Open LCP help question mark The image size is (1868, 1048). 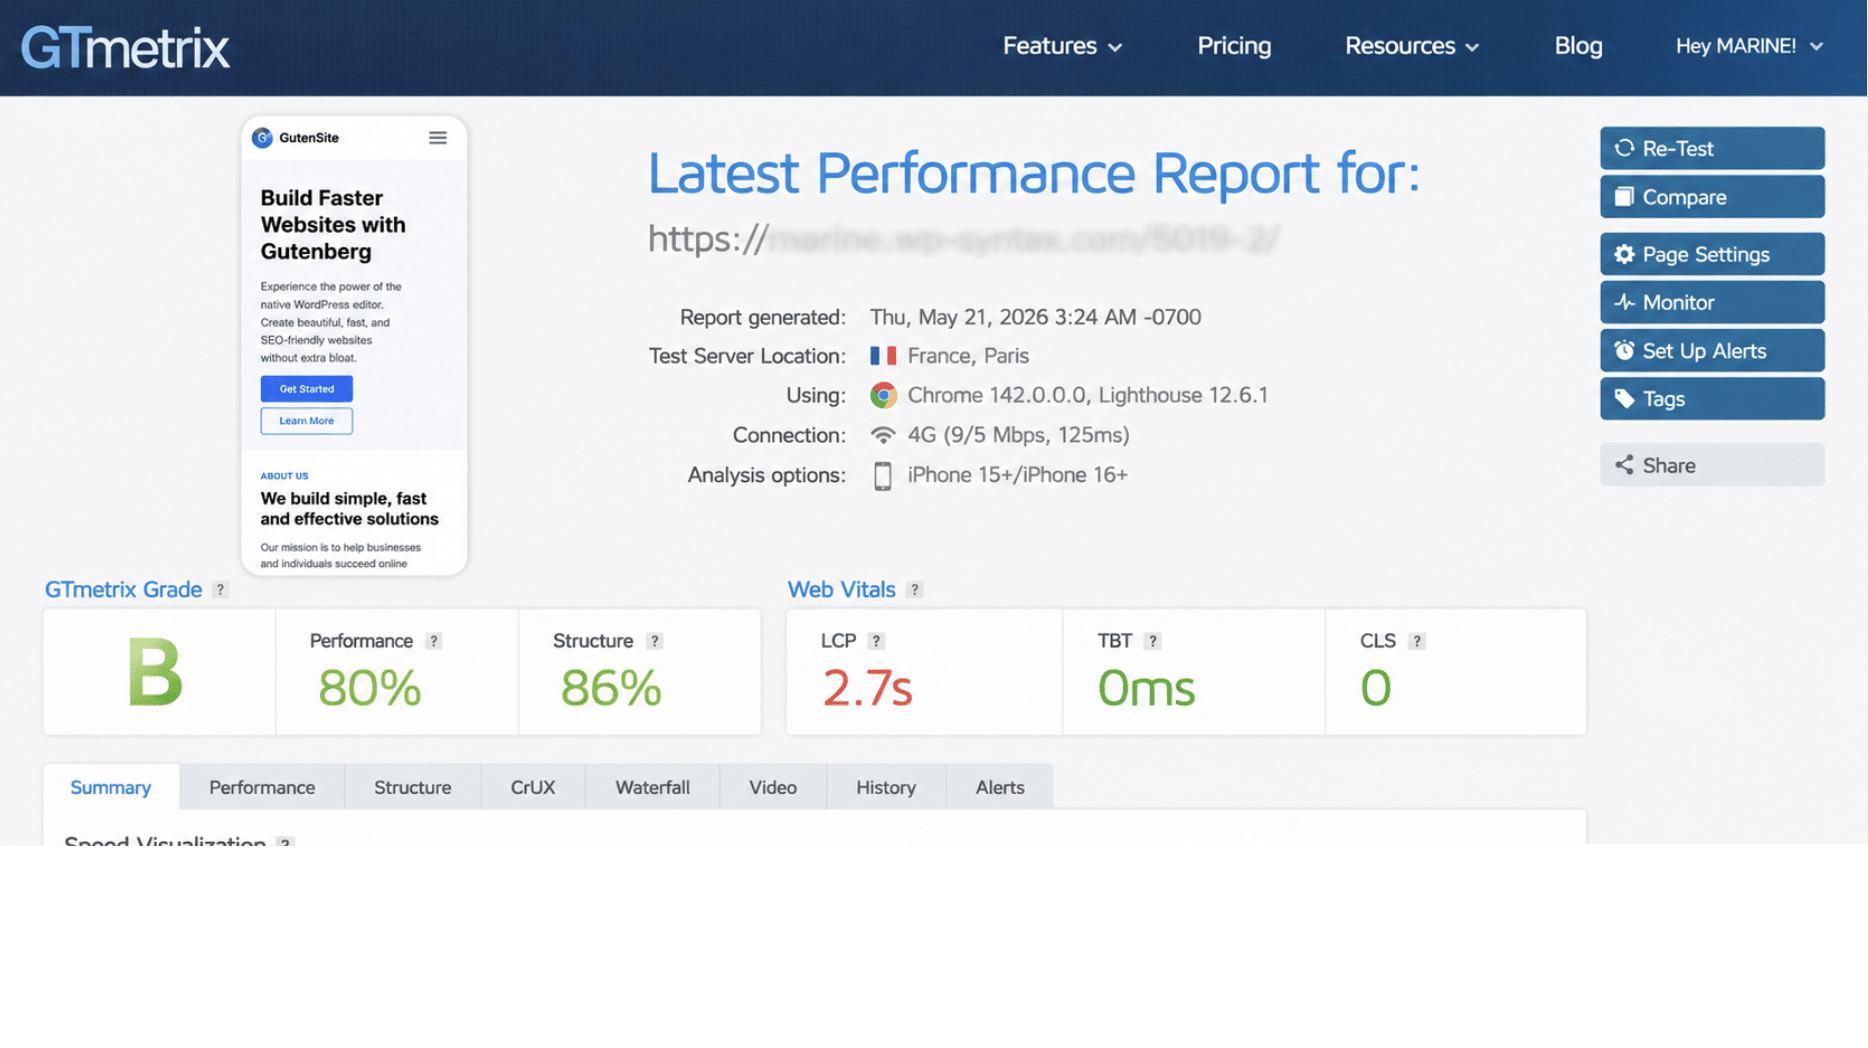pos(876,642)
